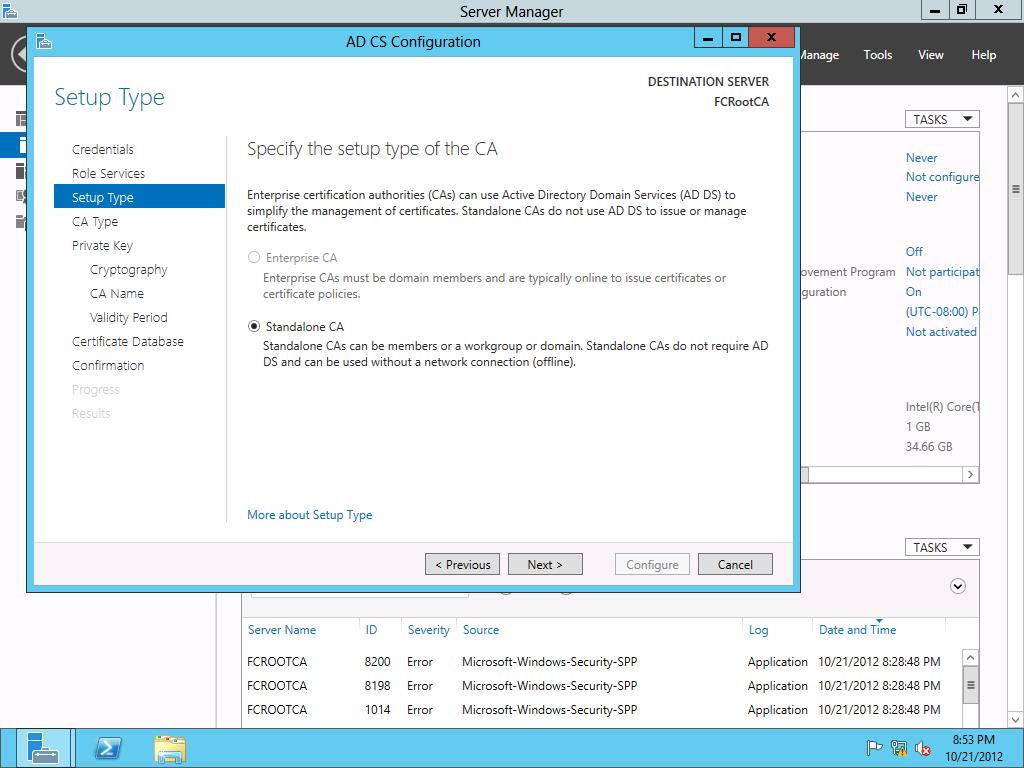Launch Windows PowerShell from the taskbar
The width and height of the screenshot is (1024, 768).
[108, 748]
